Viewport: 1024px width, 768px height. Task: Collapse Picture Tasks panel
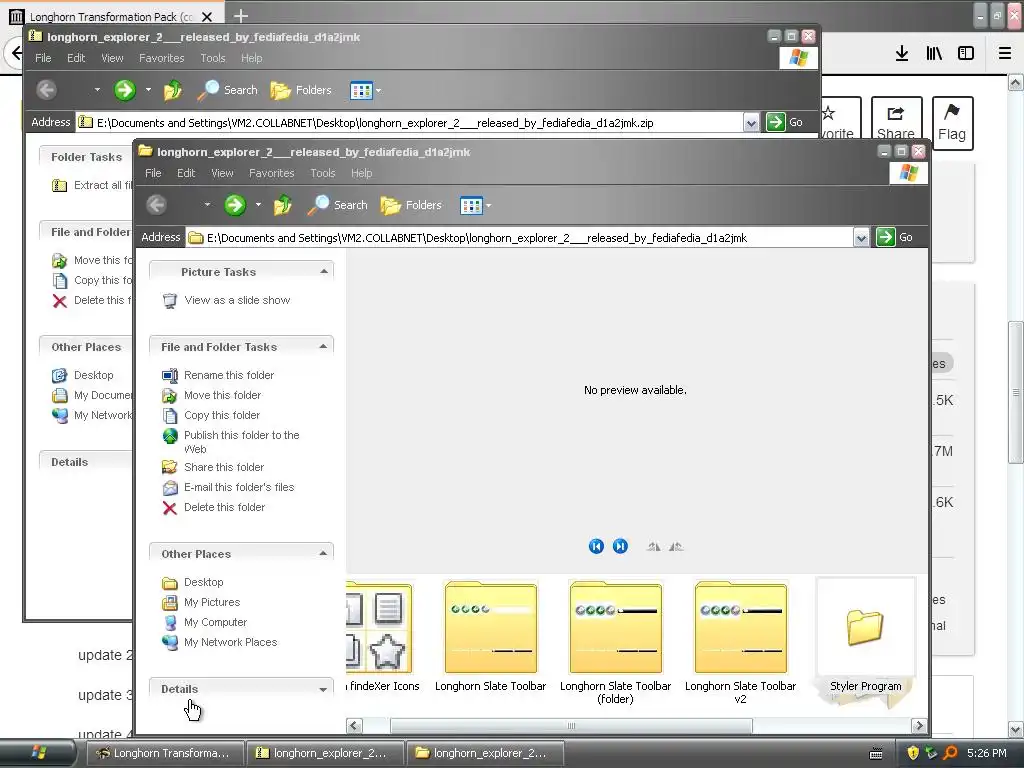pyautogui.click(x=323, y=272)
